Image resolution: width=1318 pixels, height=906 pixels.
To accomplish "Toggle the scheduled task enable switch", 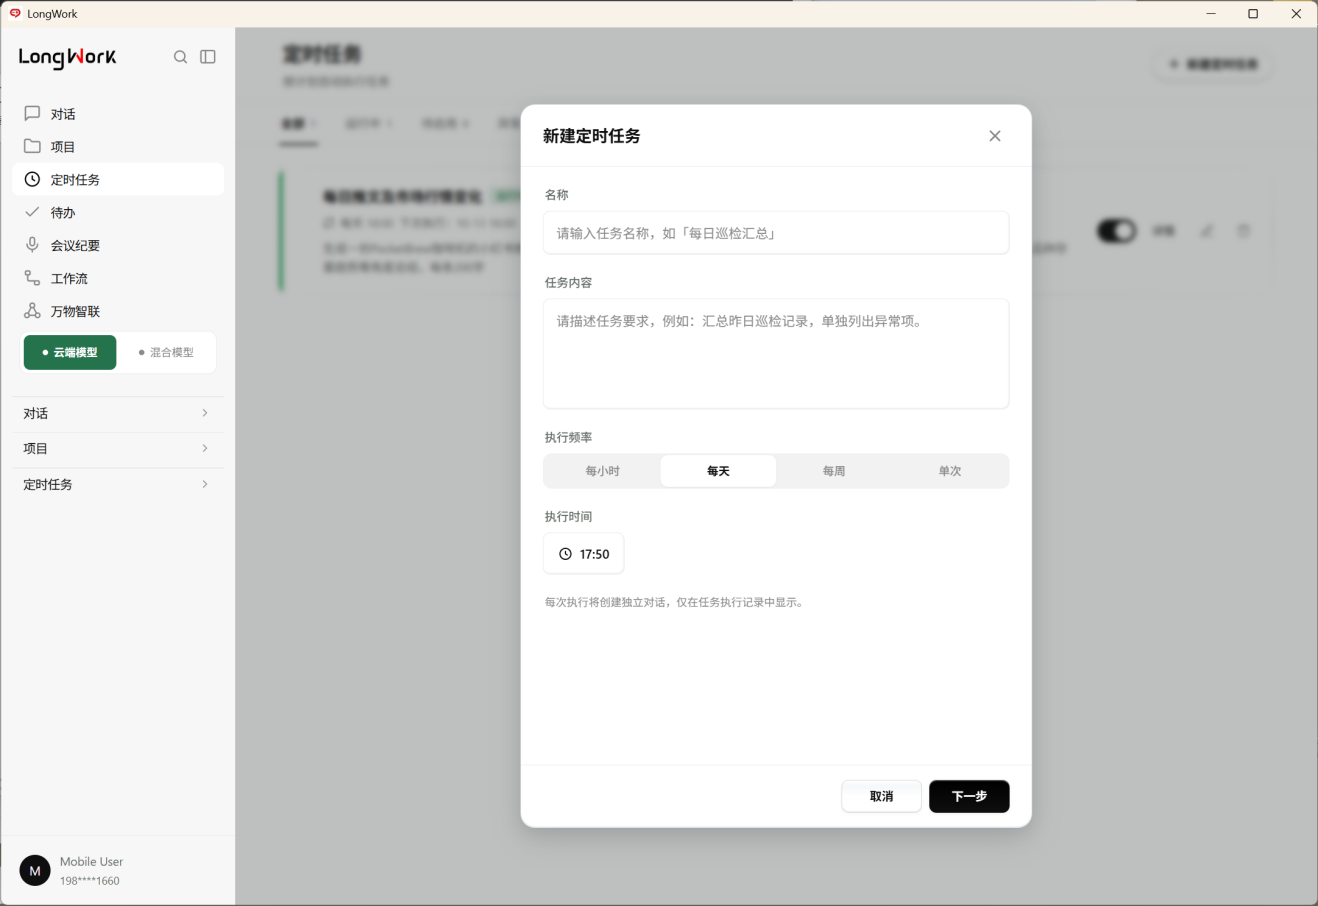I will (x=1116, y=231).
